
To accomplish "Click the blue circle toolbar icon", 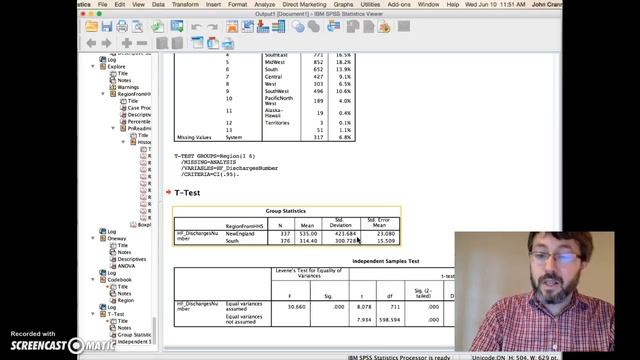I will 298,27.
